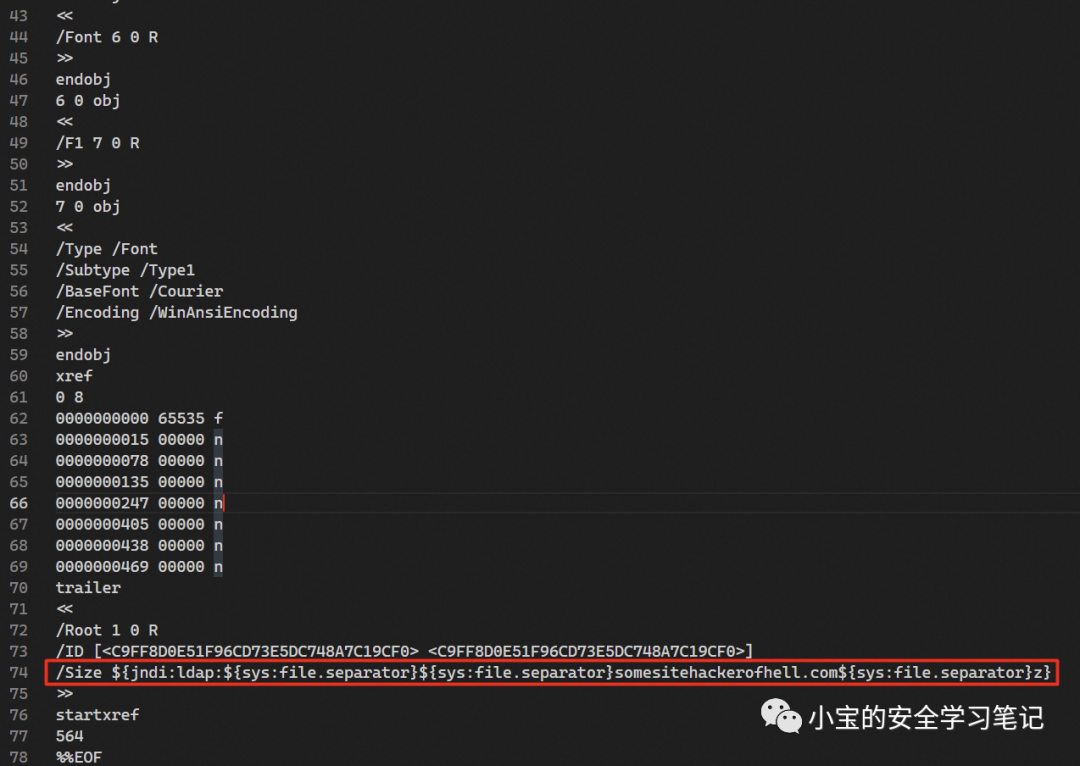Click the "/F1 7 0 R" line

(98, 143)
